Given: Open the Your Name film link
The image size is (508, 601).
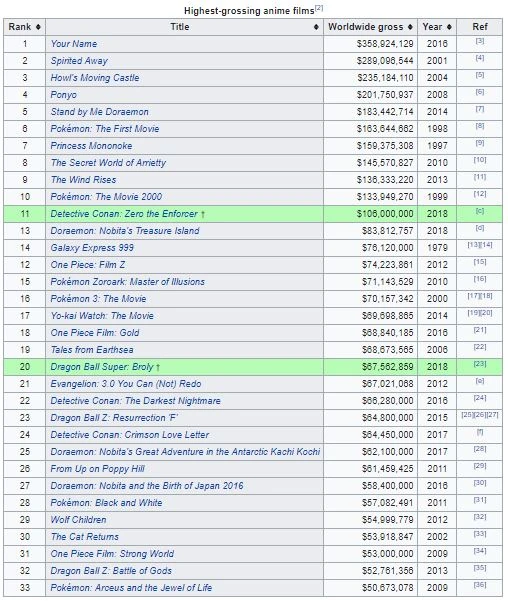Looking at the screenshot, I should pos(74,44).
